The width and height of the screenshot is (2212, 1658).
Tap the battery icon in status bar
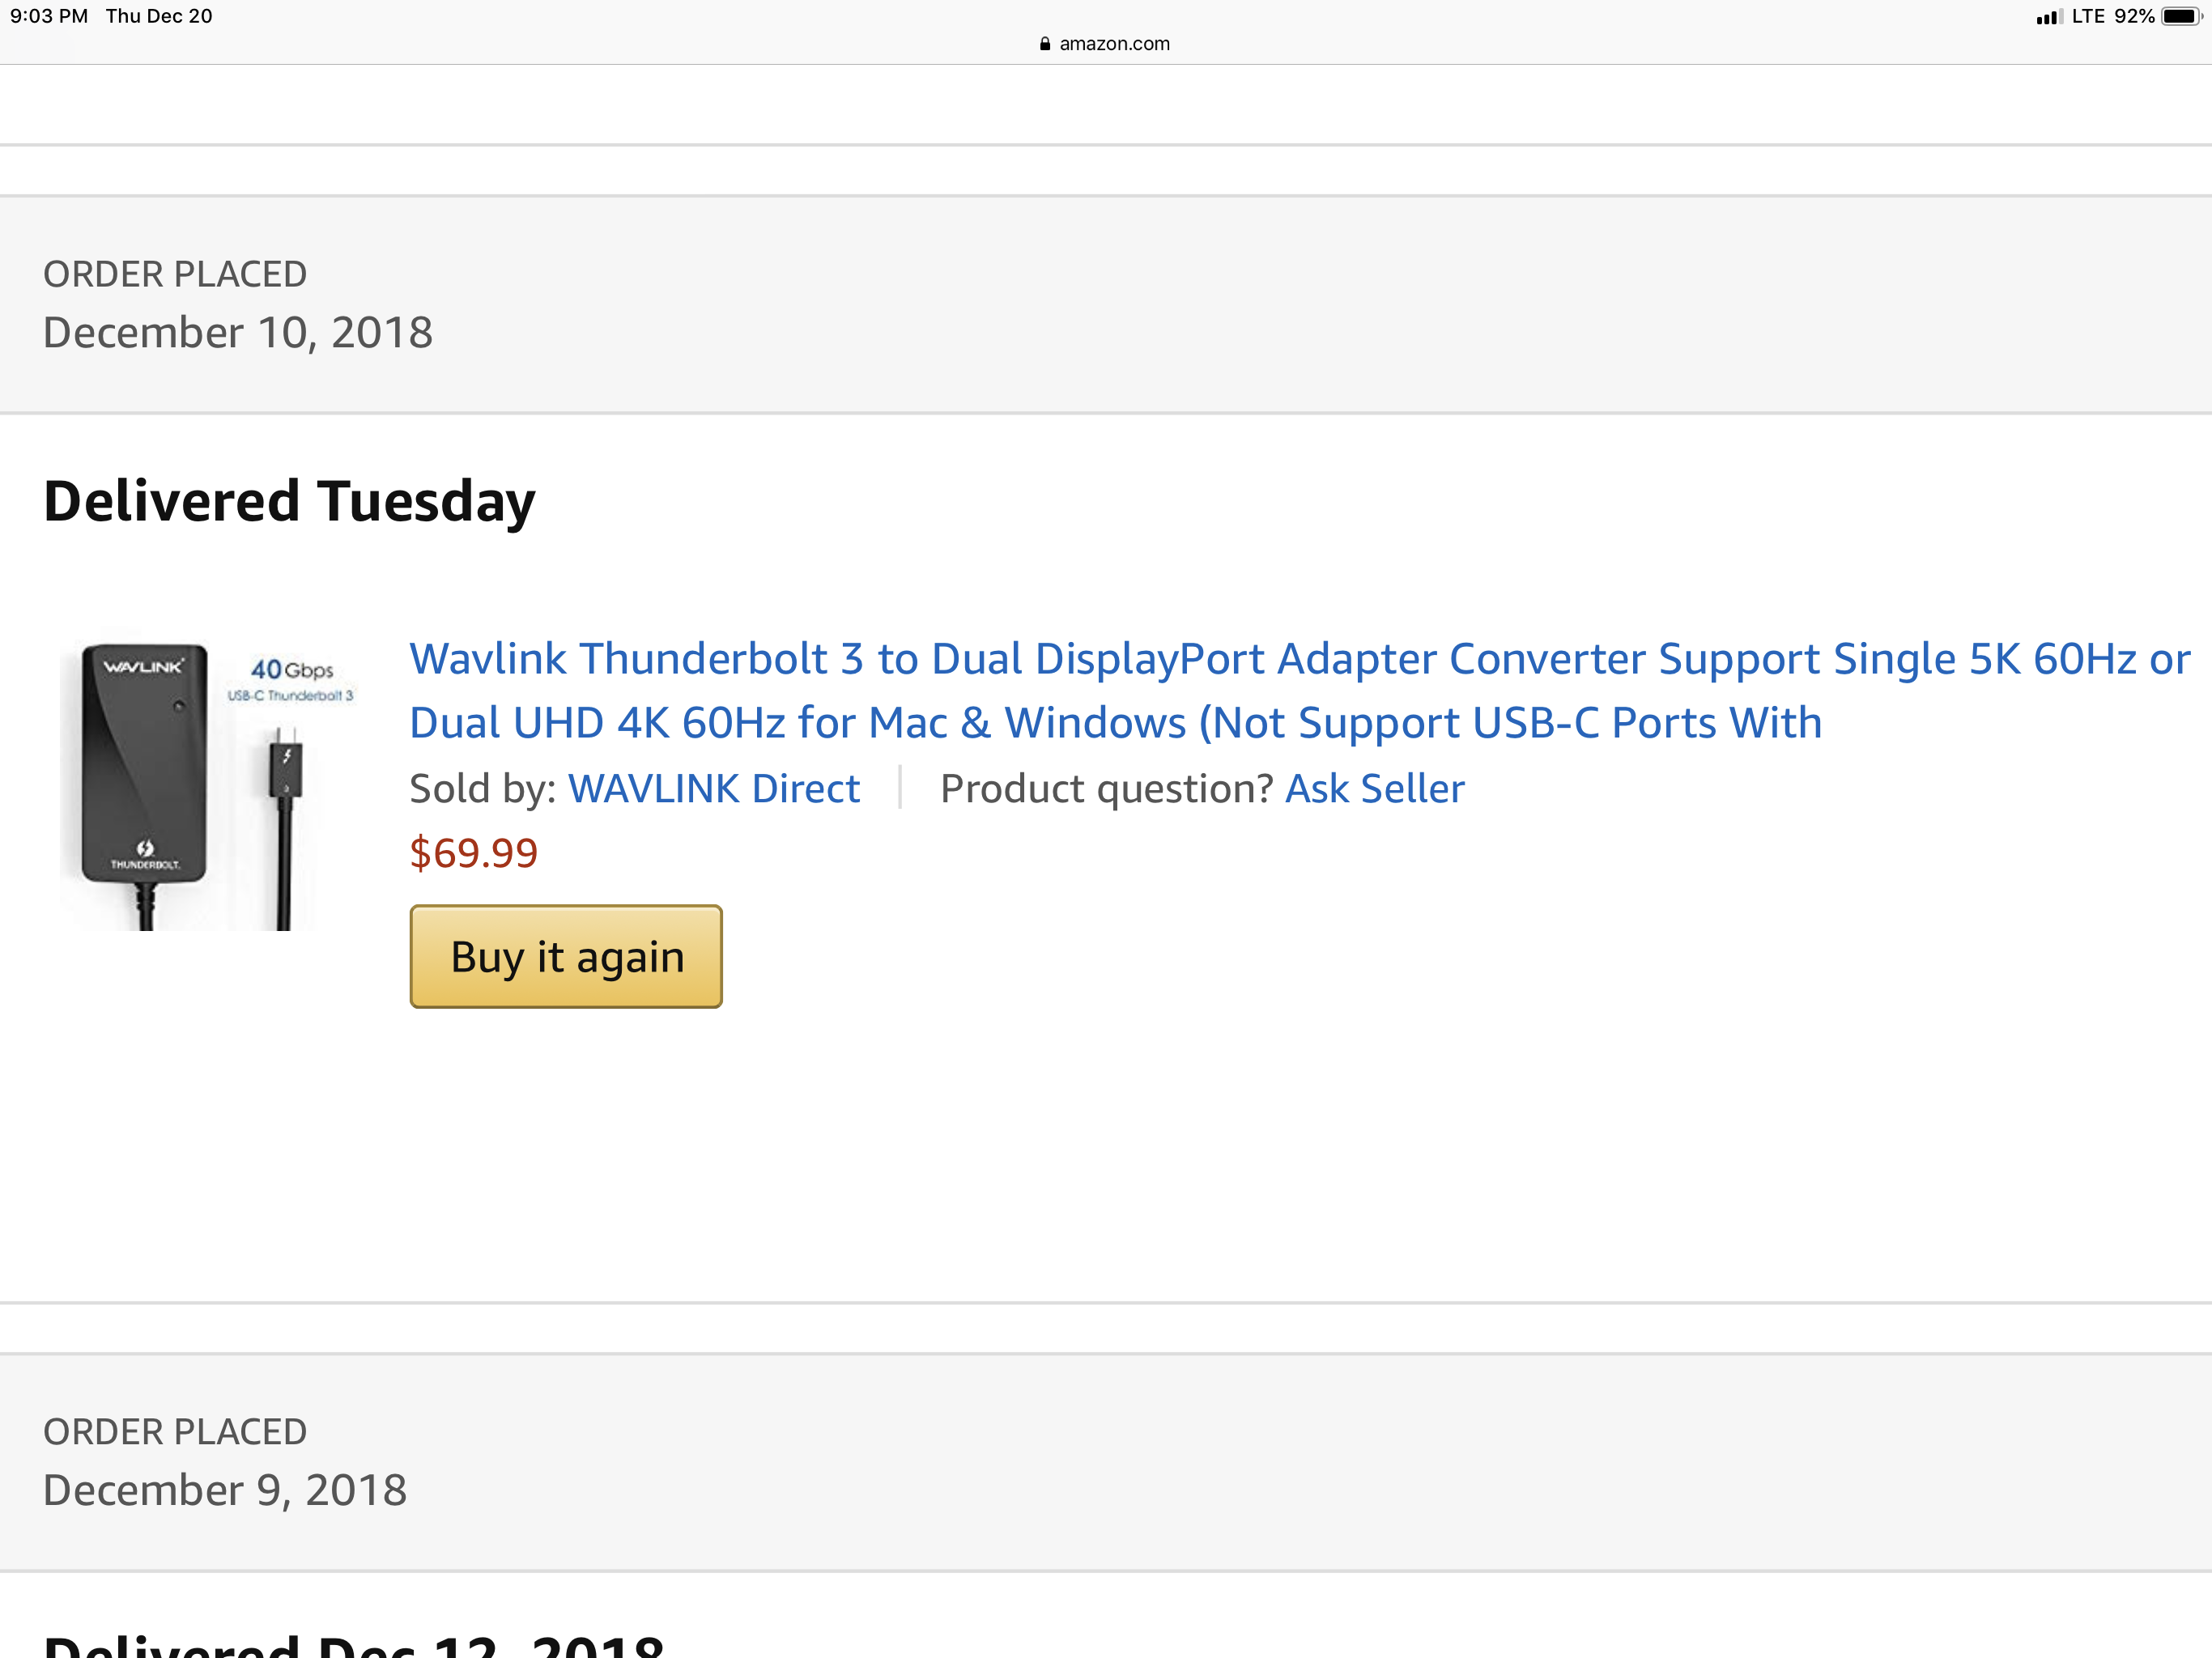click(x=2180, y=17)
